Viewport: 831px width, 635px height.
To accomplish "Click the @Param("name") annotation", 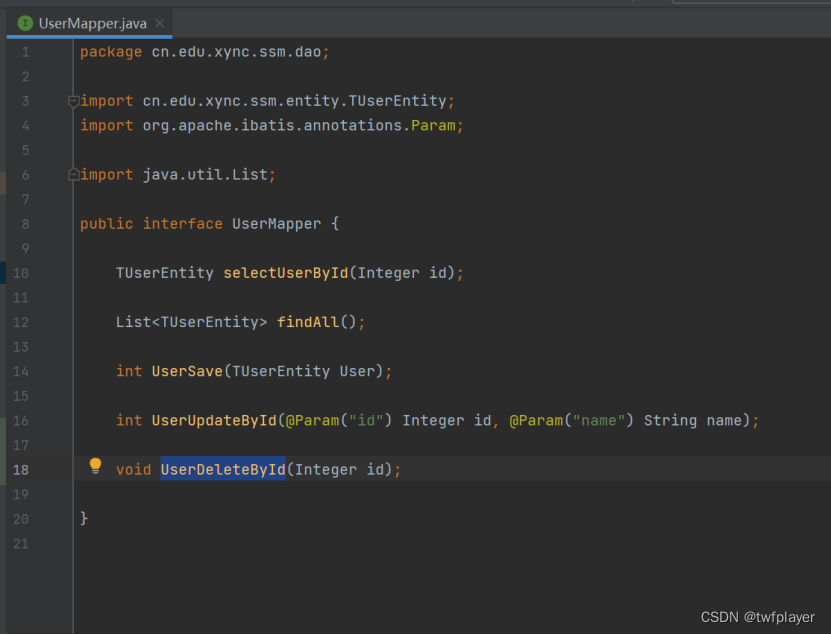I will pos(571,420).
